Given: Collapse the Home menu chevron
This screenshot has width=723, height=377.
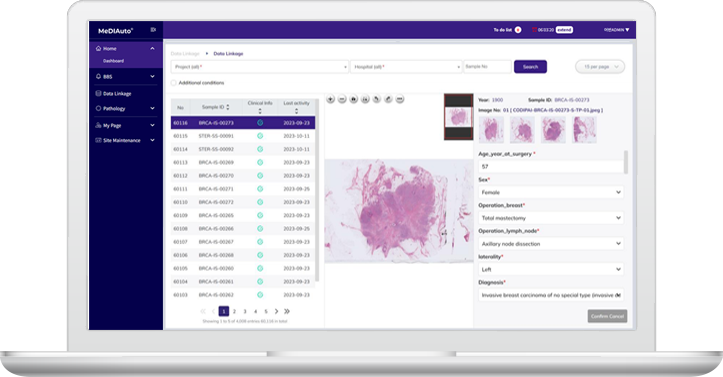Looking at the screenshot, I should coord(152,48).
